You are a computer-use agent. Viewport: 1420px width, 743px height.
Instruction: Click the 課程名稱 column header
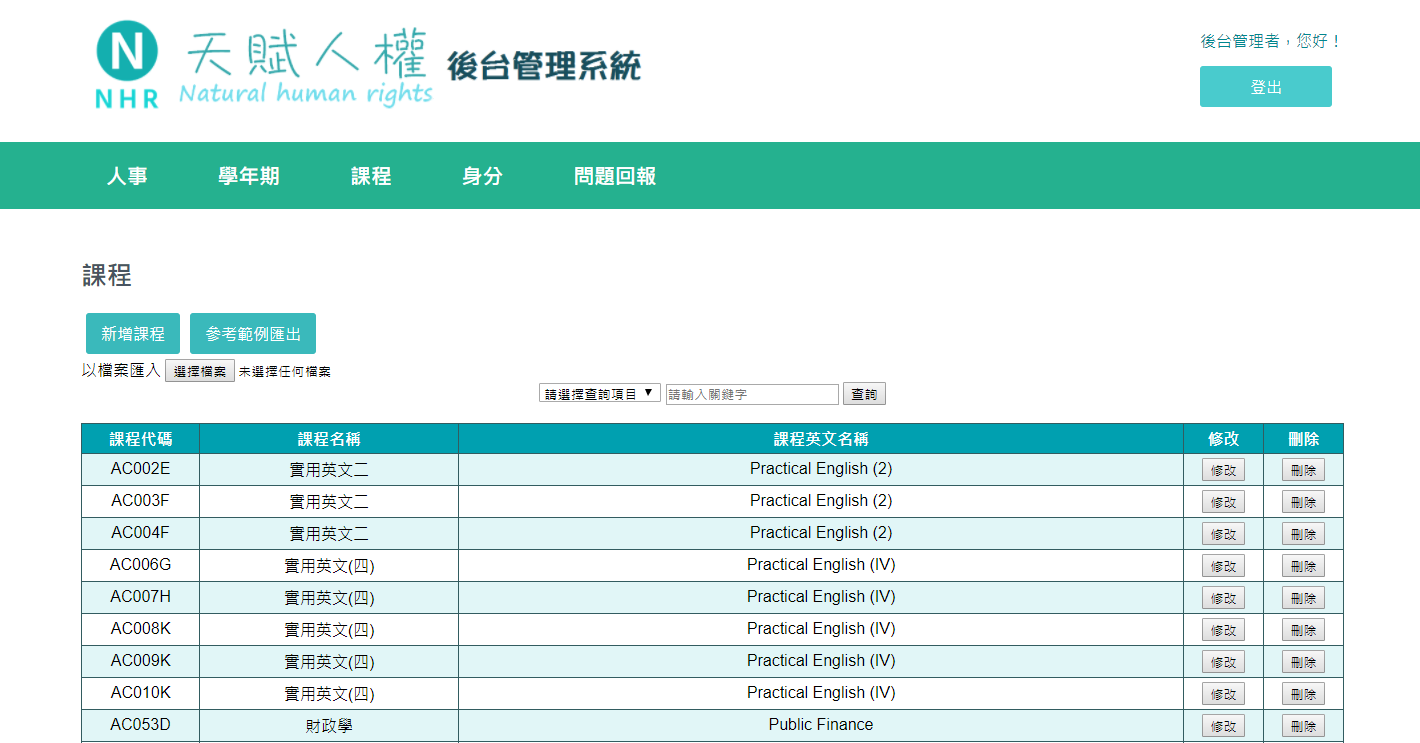329,439
